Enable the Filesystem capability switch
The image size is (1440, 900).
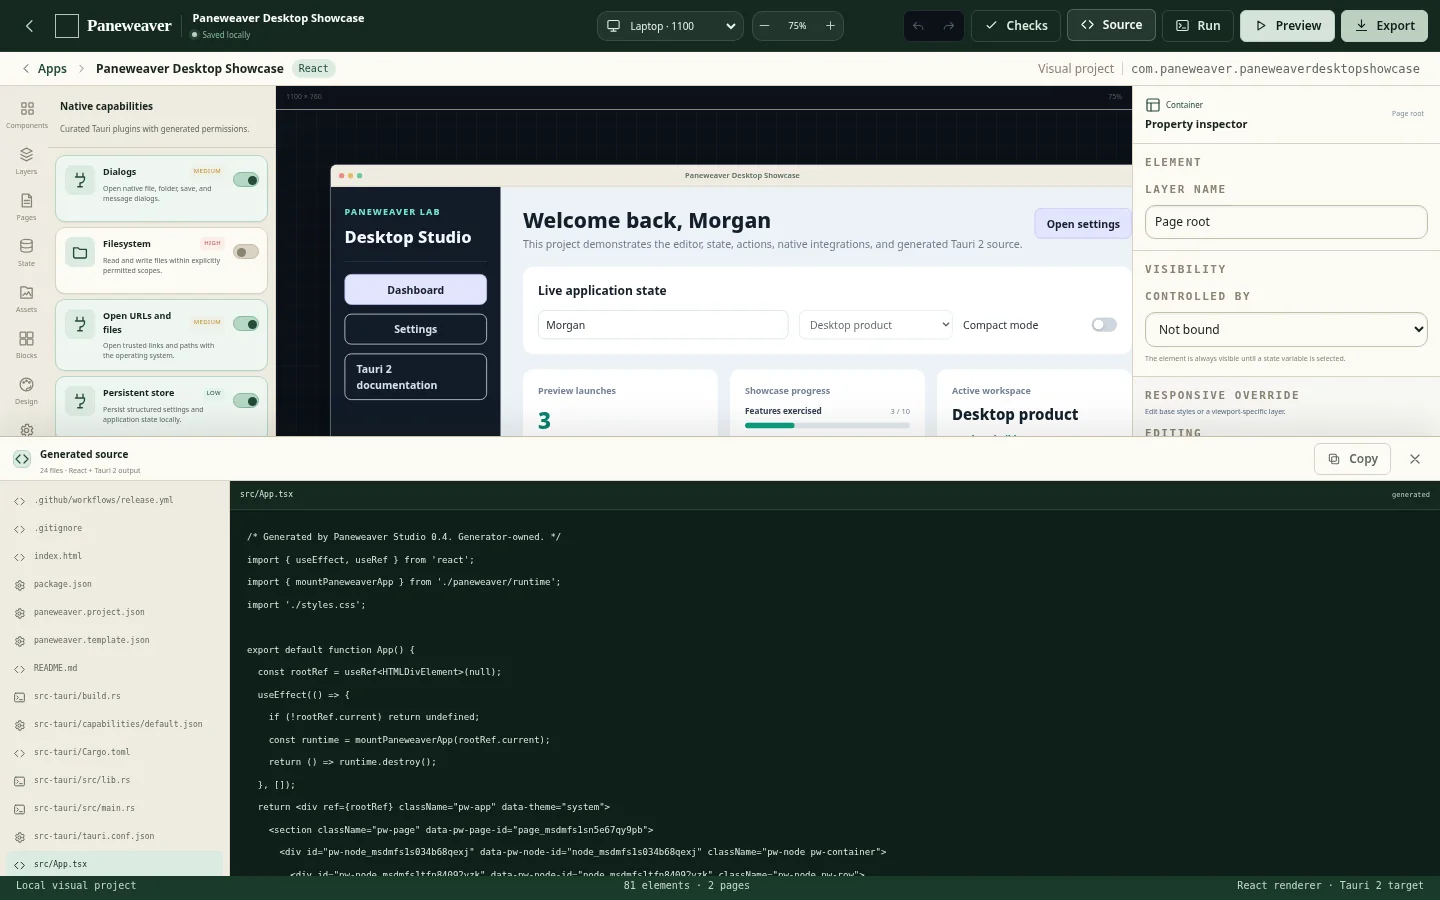coord(246,252)
